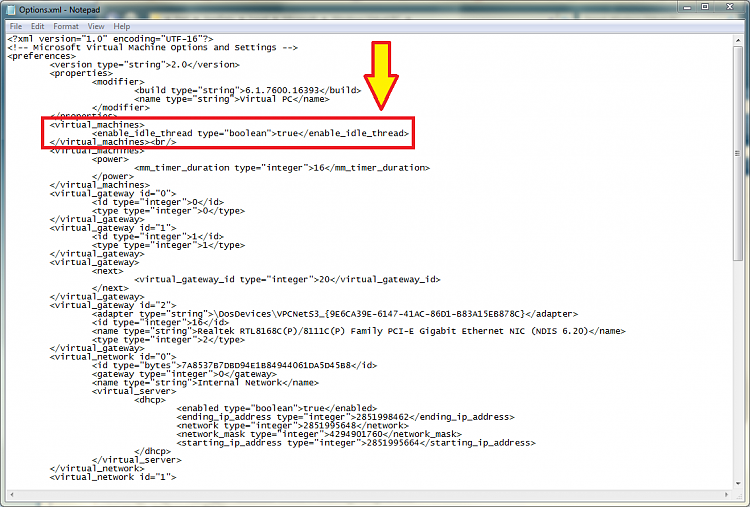Click the 'Virtual PC' name line
The image size is (750, 507).
(232, 99)
